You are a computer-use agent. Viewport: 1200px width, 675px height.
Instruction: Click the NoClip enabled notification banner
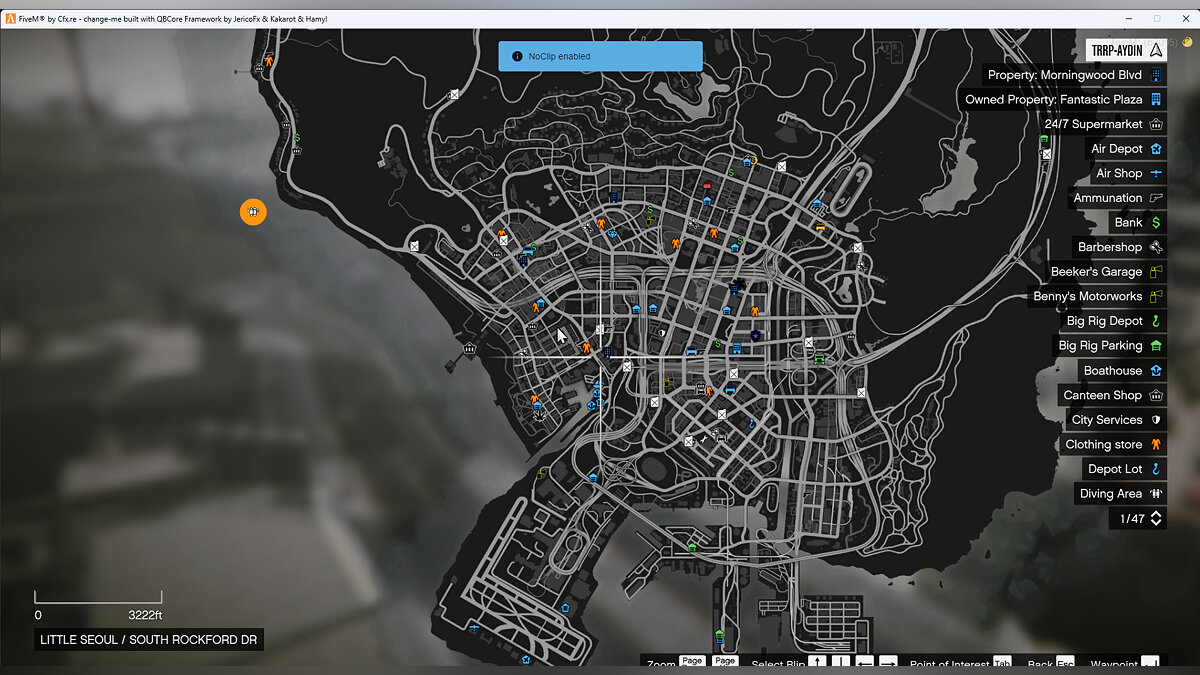coord(600,56)
